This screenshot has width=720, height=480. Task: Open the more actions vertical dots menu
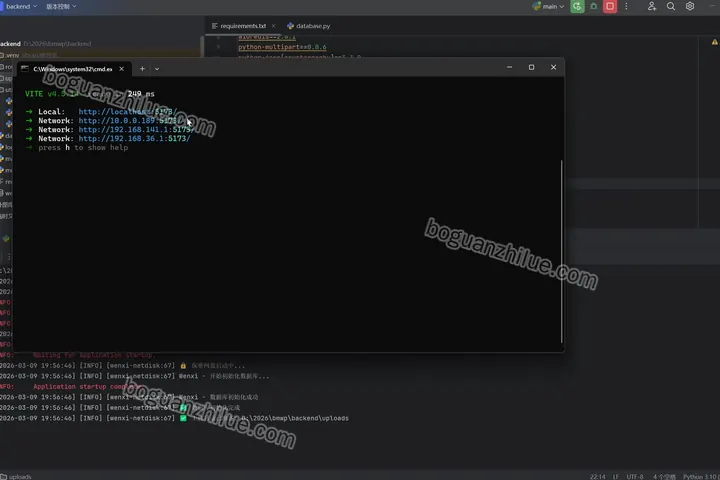tap(626, 6)
